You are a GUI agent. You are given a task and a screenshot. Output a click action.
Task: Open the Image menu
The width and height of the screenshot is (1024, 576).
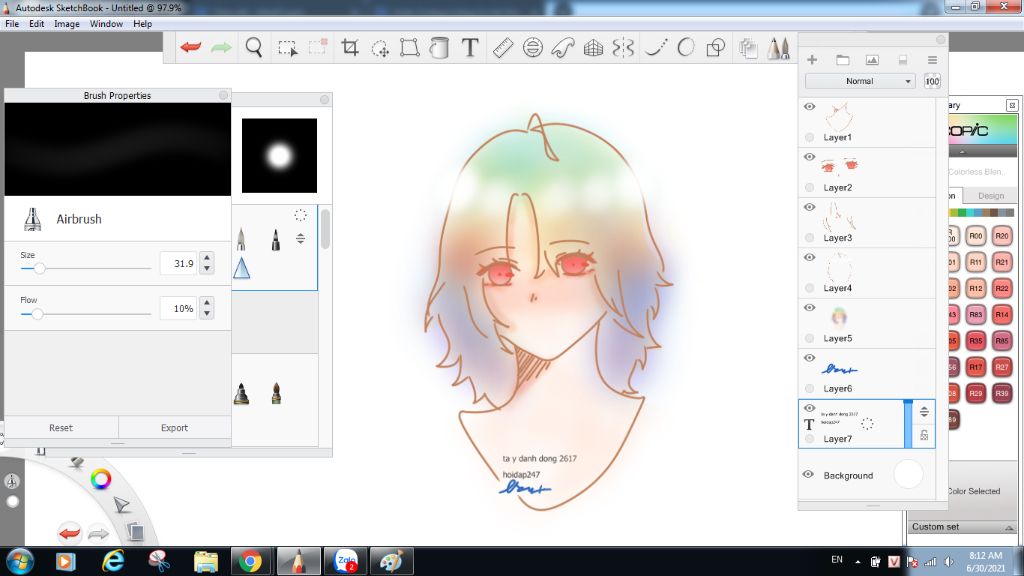[x=67, y=24]
